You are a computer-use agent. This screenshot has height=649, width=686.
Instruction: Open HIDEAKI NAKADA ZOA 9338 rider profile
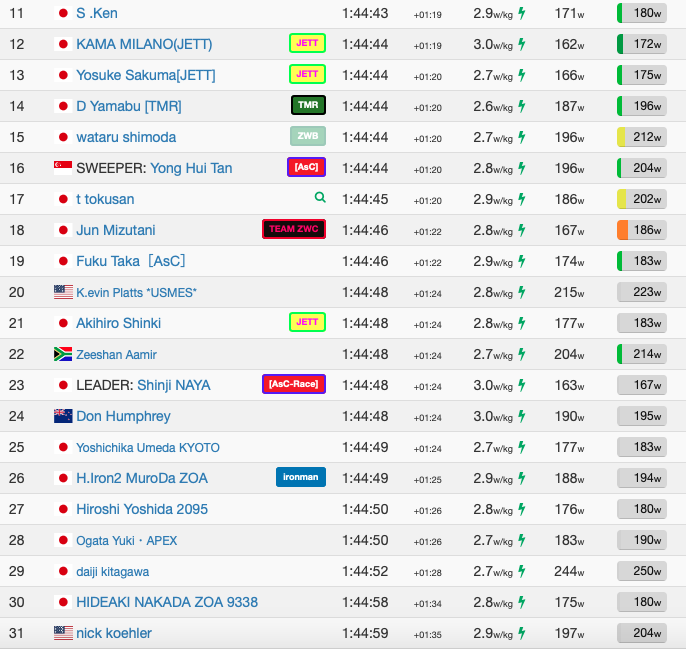pyautogui.click(x=167, y=602)
